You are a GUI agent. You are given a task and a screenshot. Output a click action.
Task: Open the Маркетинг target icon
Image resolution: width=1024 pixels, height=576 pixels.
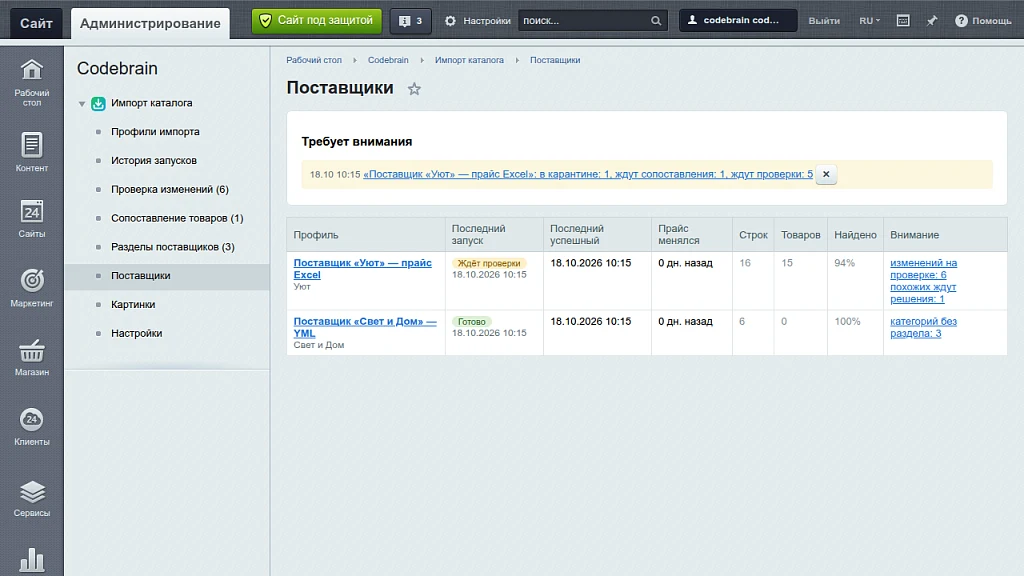pos(31,281)
